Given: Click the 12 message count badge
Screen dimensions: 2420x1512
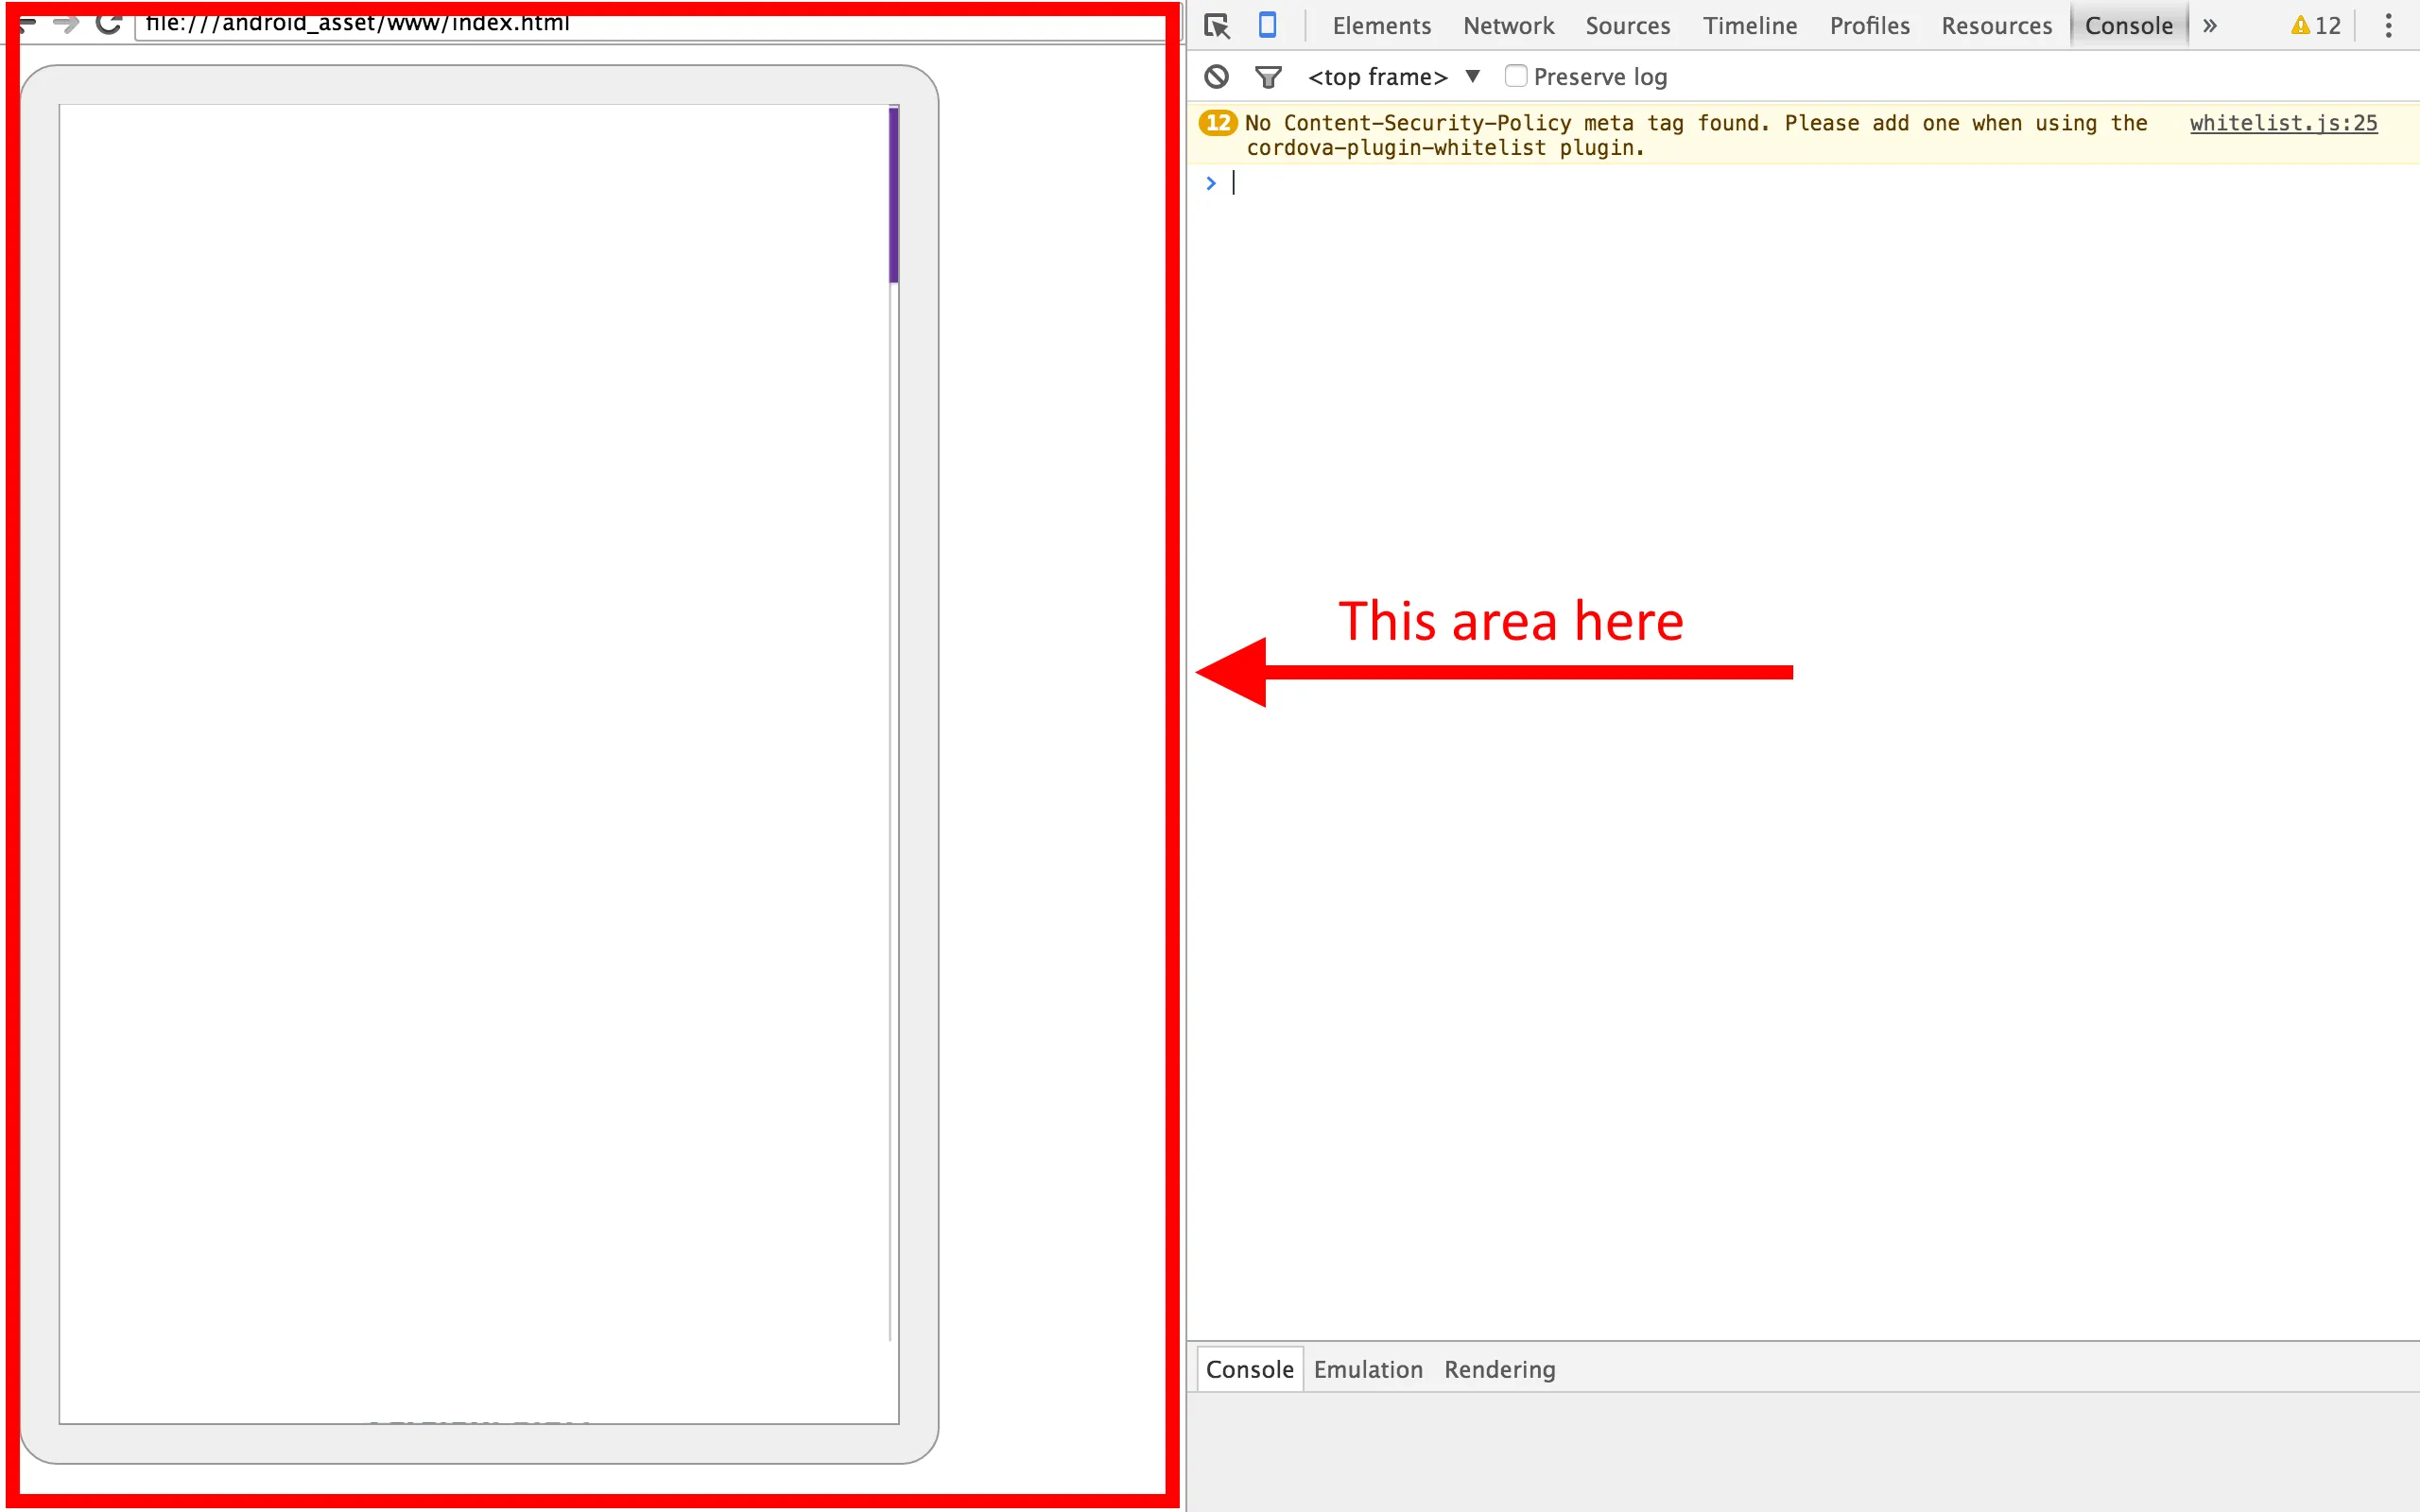Looking at the screenshot, I should tap(1217, 123).
